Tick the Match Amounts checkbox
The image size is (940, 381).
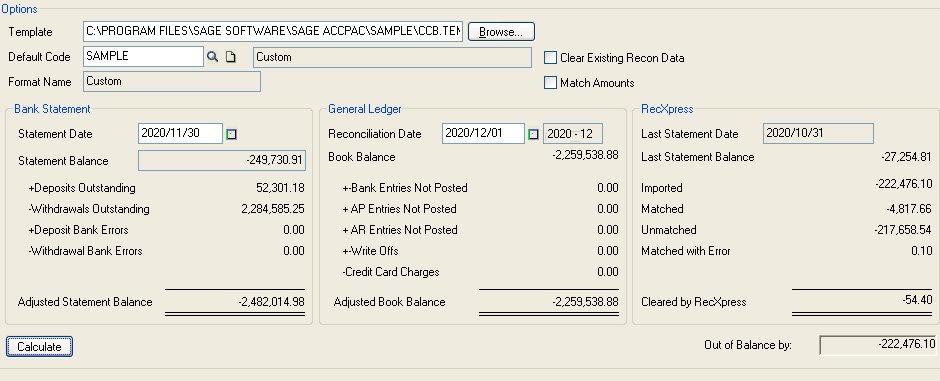coord(550,83)
